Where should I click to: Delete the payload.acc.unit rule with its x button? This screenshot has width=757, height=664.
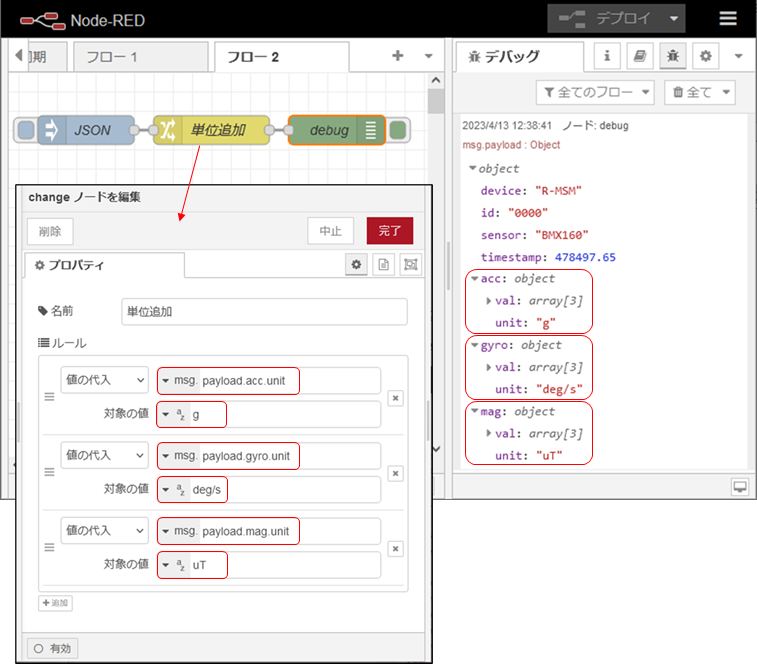click(x=395, y=398)
